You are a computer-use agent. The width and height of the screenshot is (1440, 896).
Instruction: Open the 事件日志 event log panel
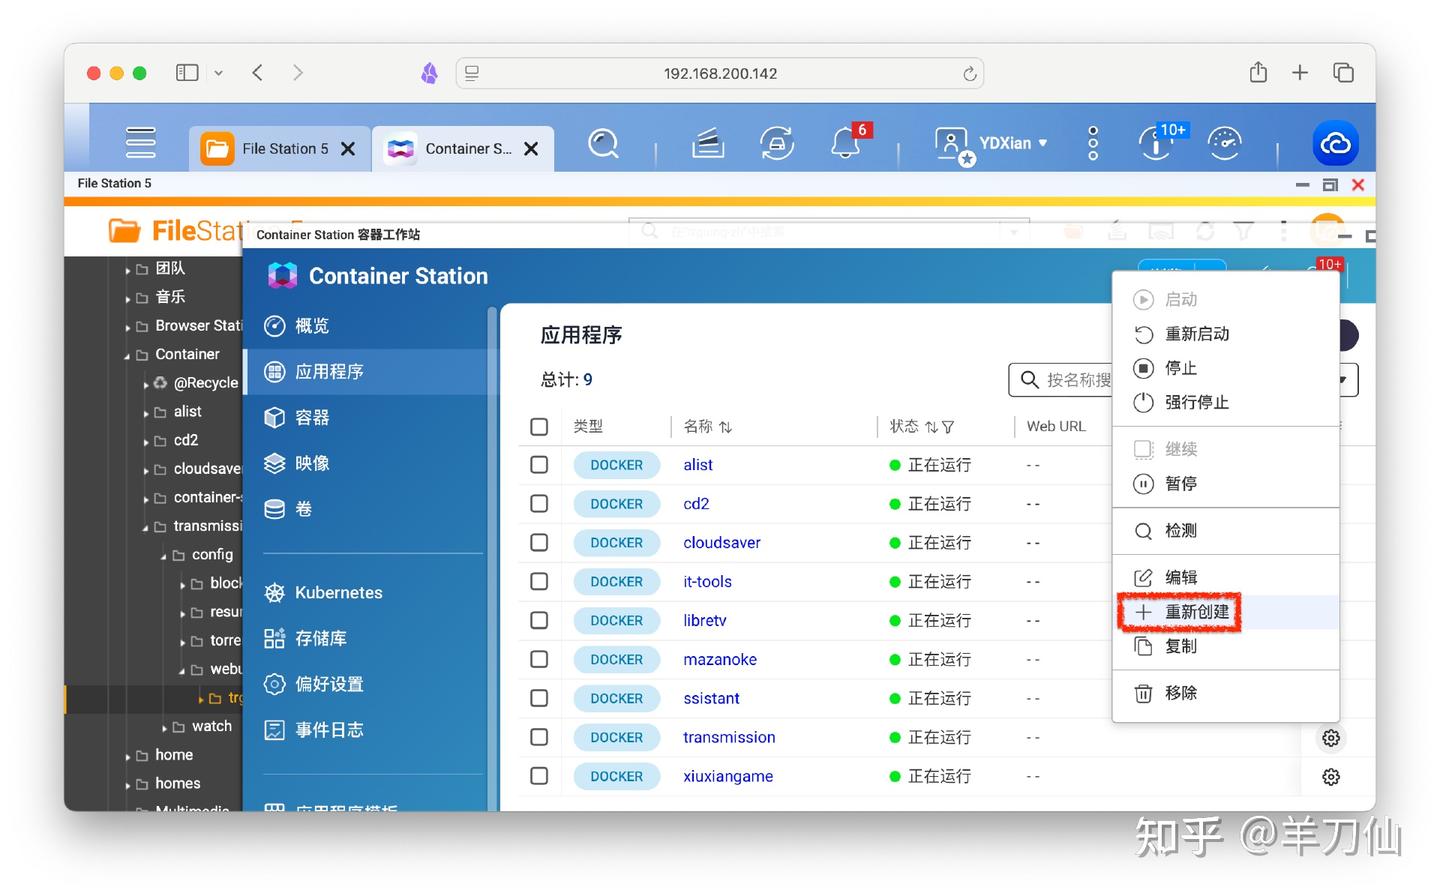coord(329,729)
